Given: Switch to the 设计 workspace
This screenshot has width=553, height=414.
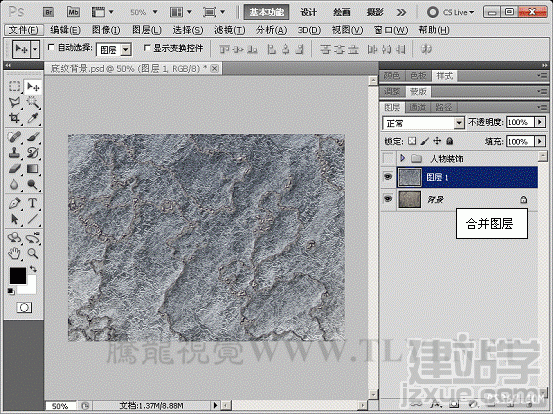Looking at the screenshot, I should (x=308, y=12).
